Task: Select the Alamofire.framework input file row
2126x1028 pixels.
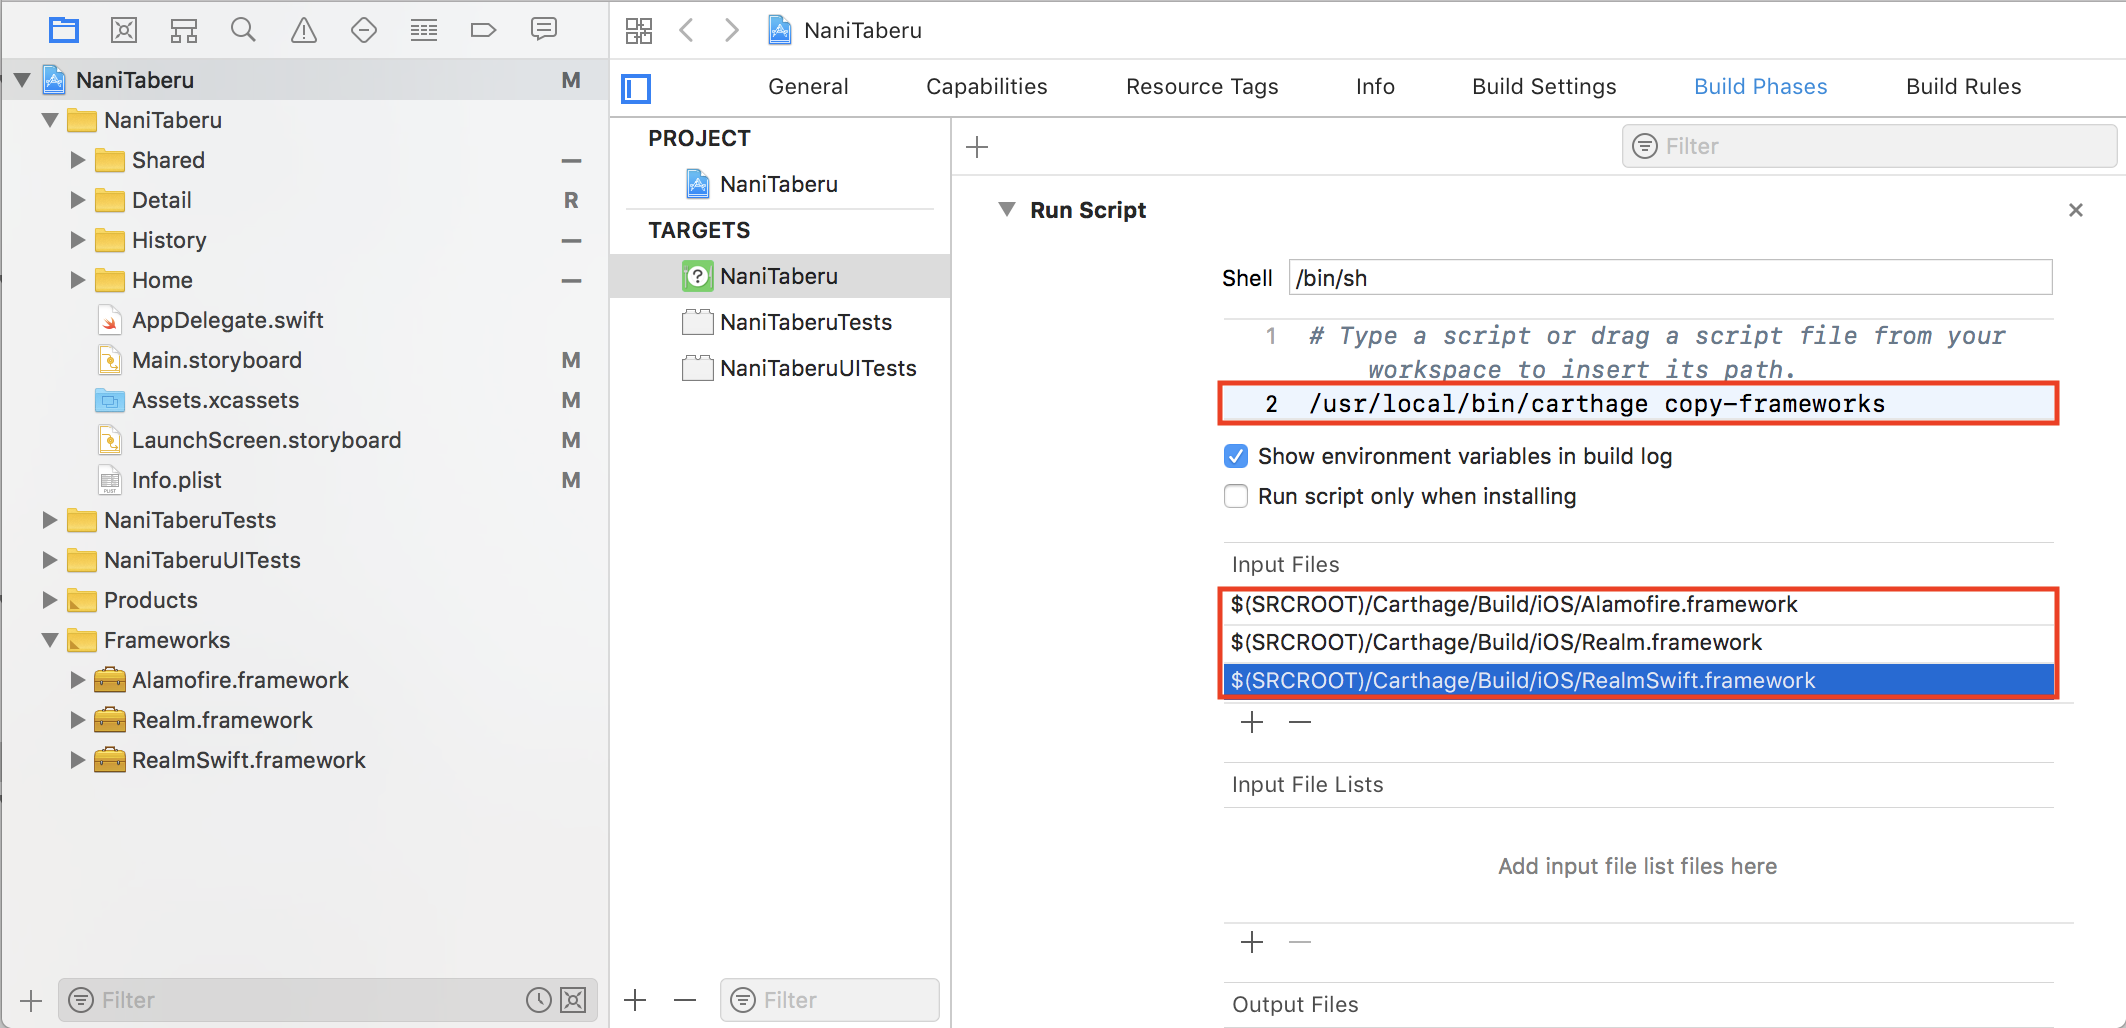Action: [1638, 605]
